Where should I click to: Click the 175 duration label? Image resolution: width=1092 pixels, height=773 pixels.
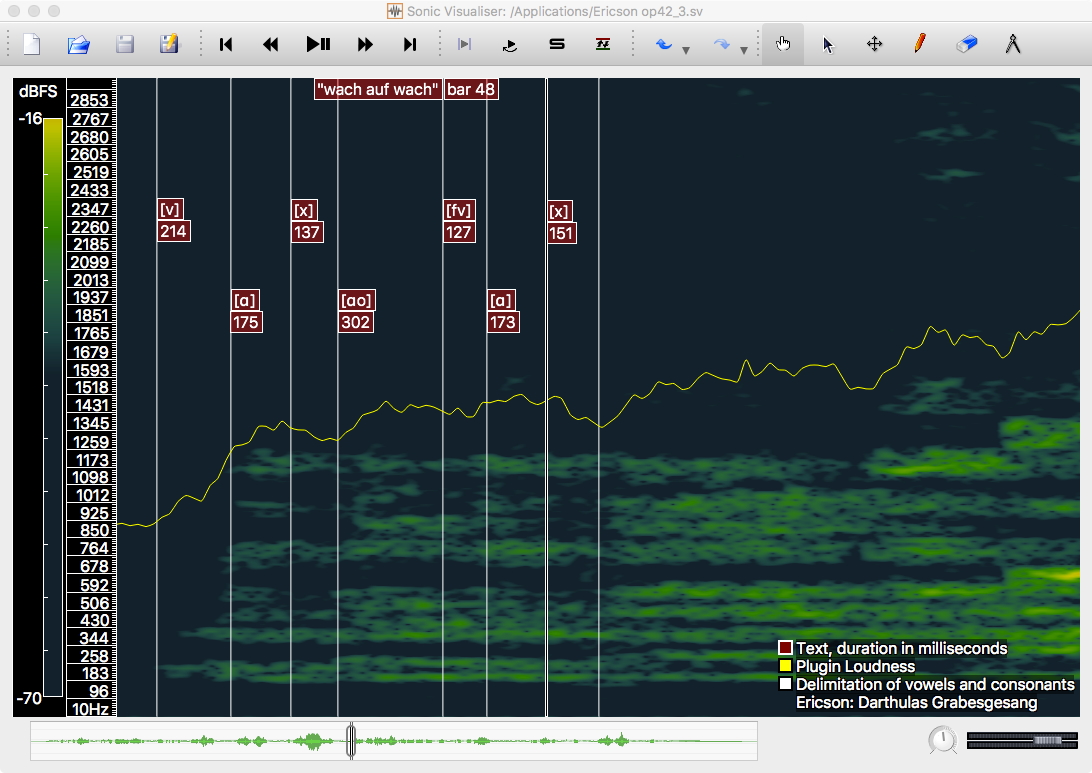247,322
